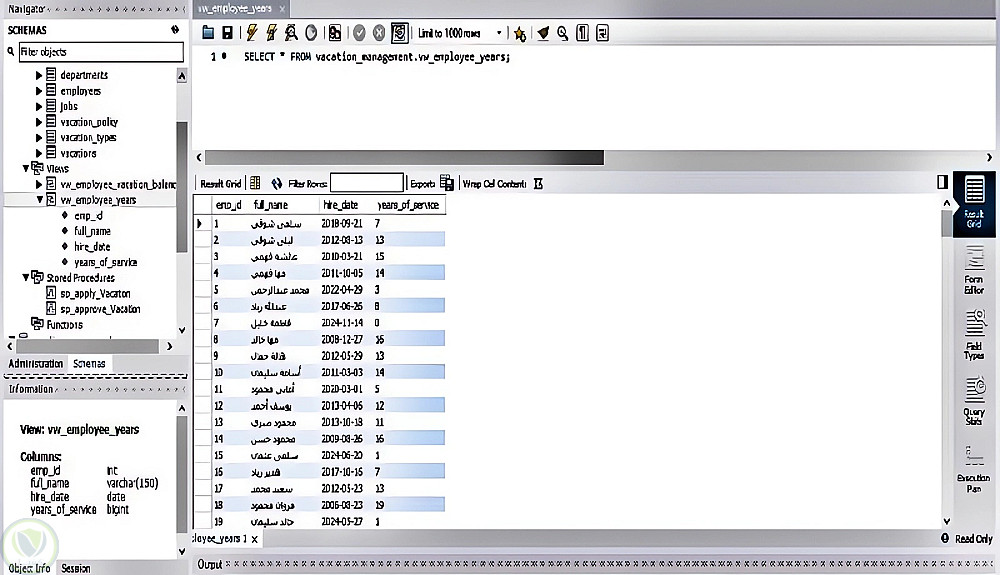Viewport: 1000px width, 575px height.
Task: Select the hire_date column in tree
Action: tap(92, 247)
